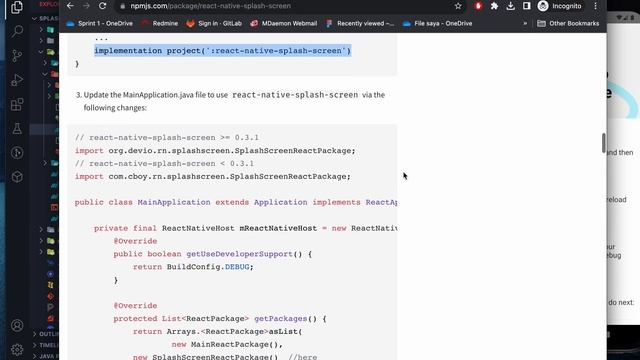The height and width of the screenshot is (360, 640).
Task: Open the VS Code Explorer view
Action: [x=17, y=7]
